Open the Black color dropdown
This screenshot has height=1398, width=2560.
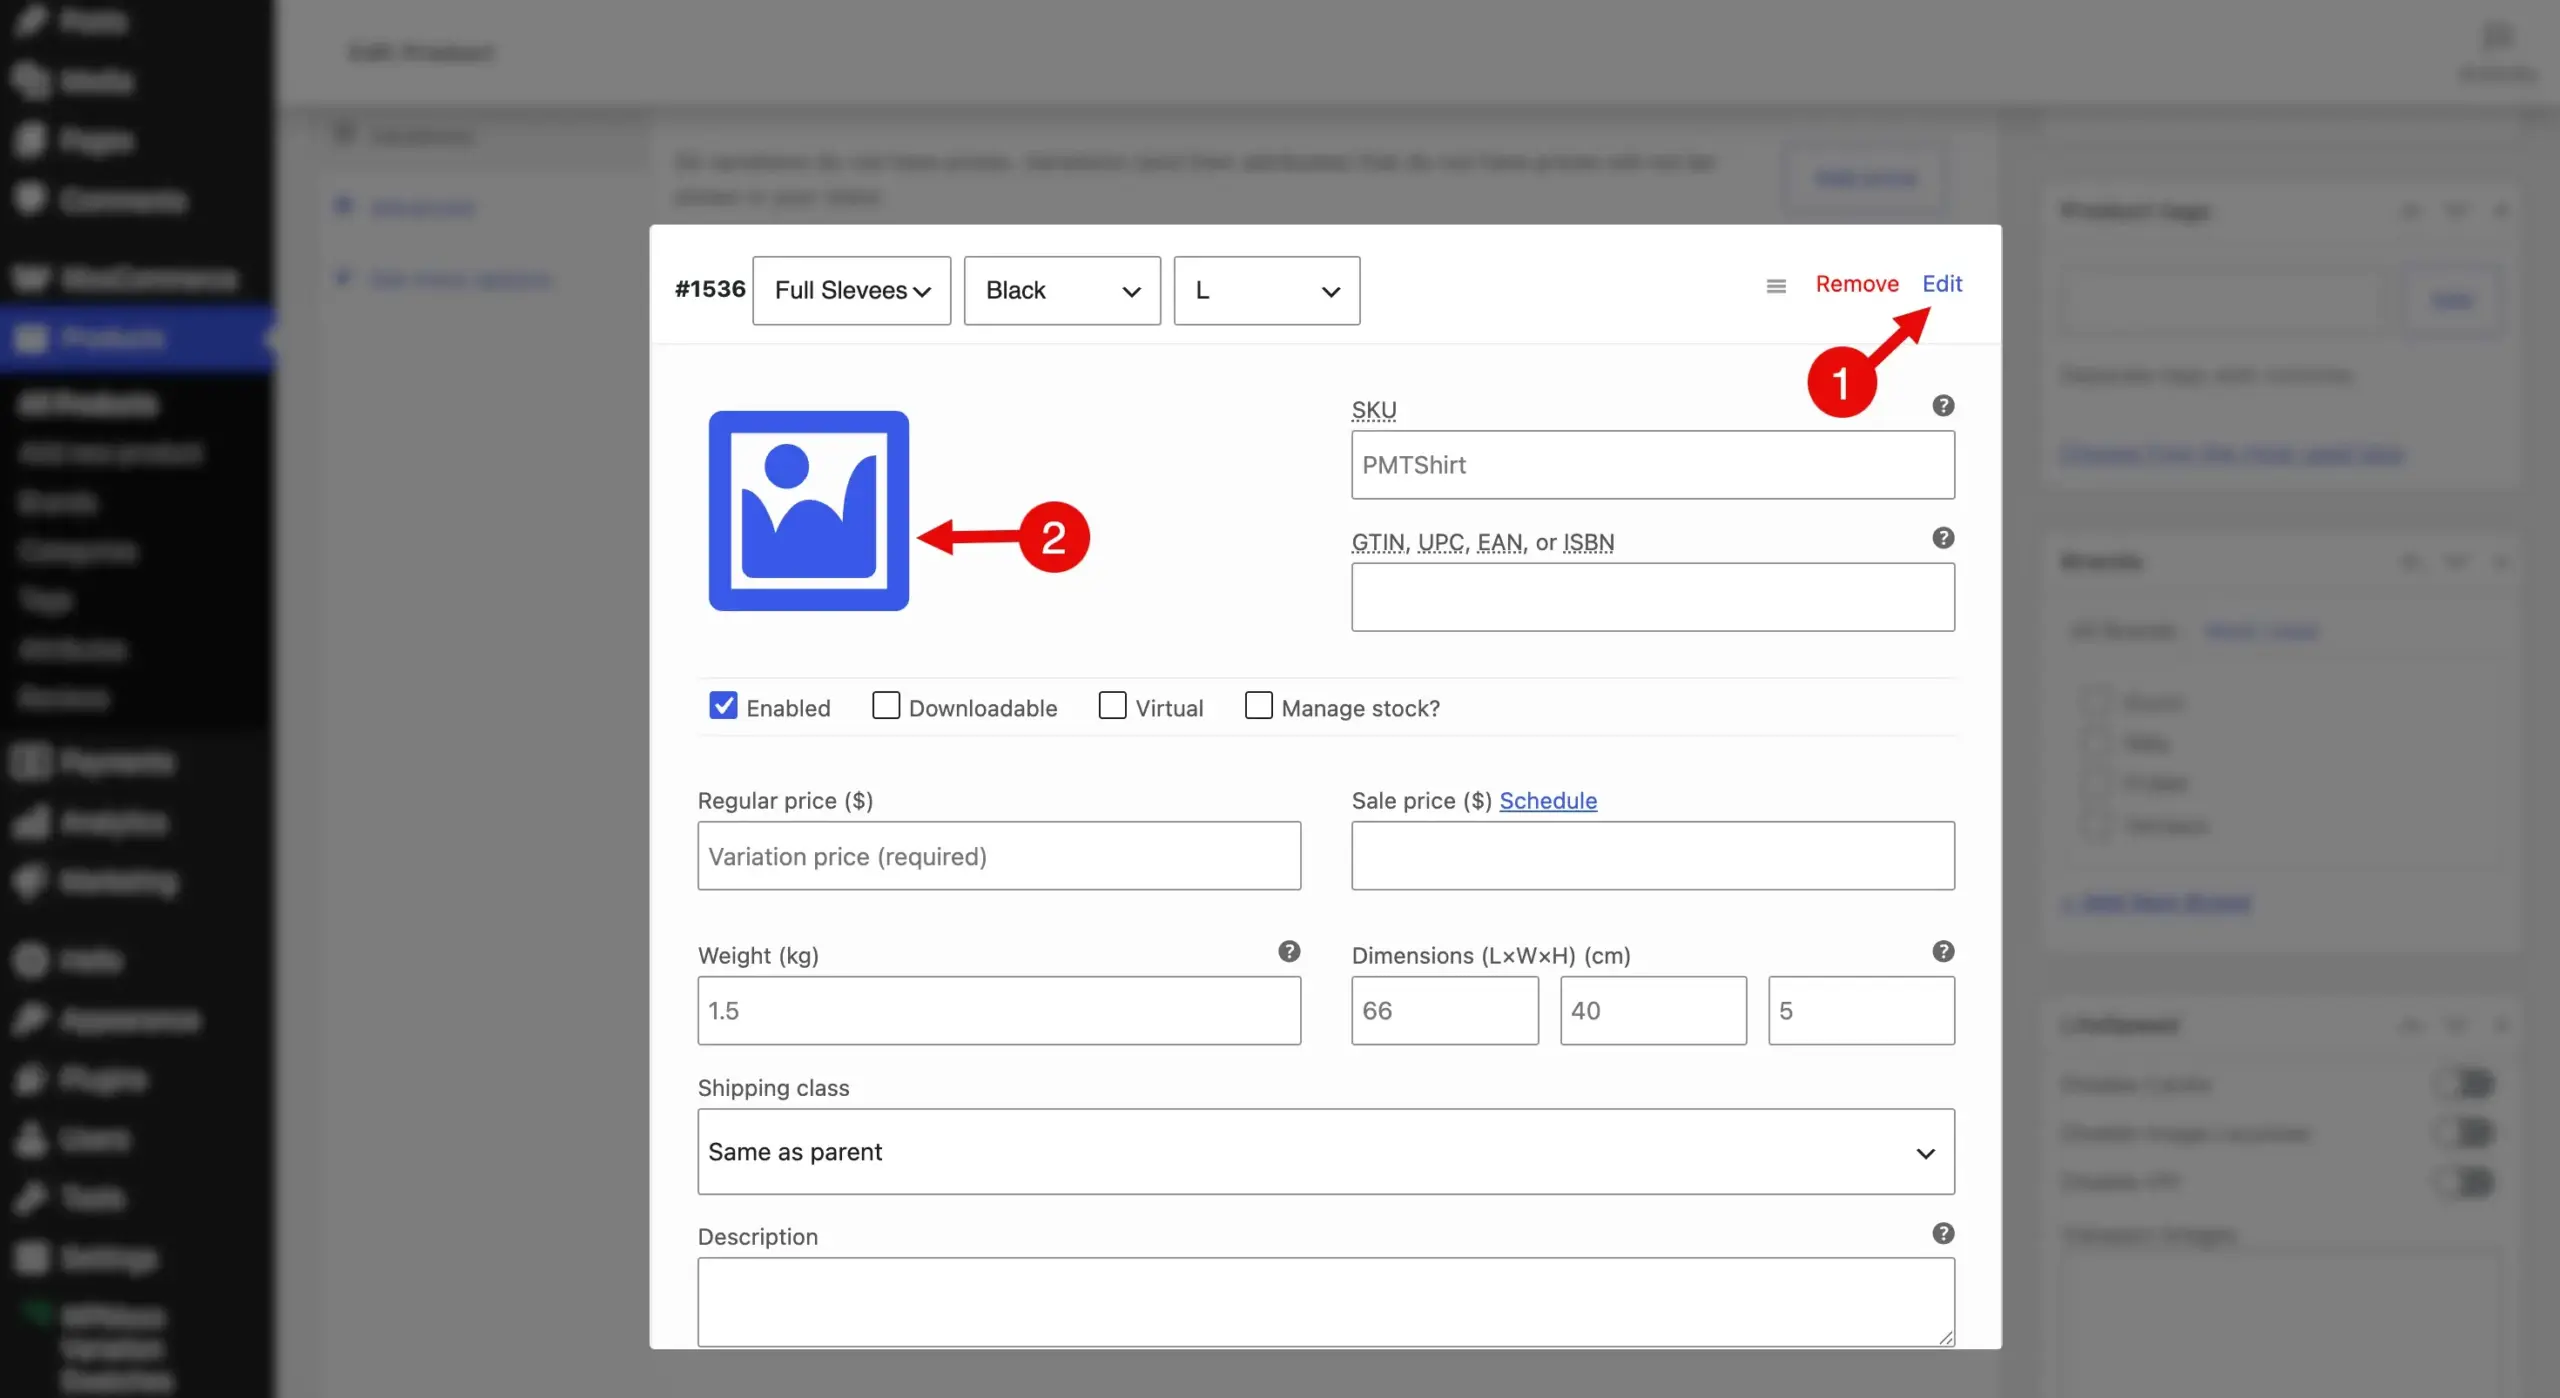click(x=1062, y=290)
